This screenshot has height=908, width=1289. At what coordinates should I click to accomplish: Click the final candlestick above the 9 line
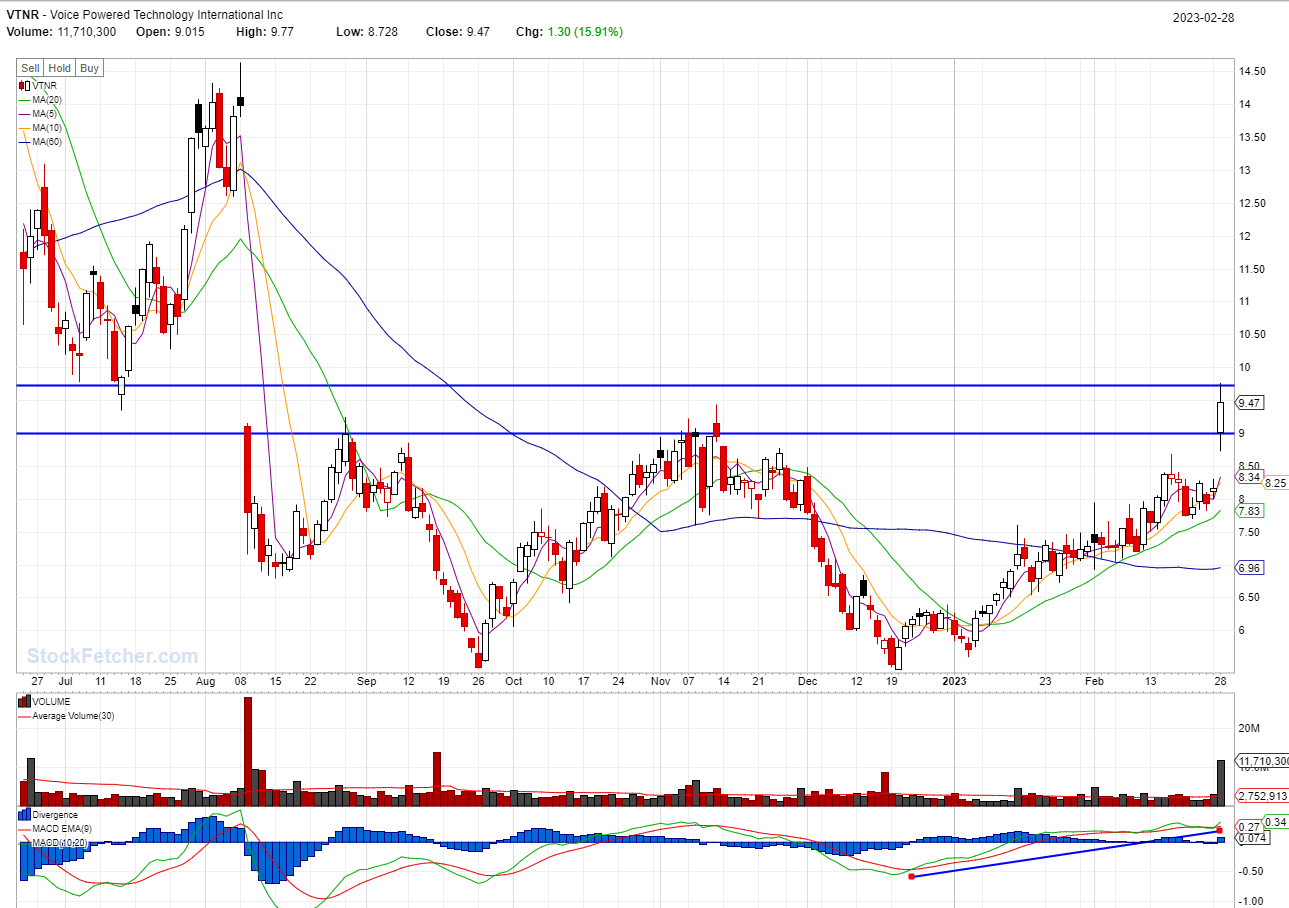tap(1221, 417)
